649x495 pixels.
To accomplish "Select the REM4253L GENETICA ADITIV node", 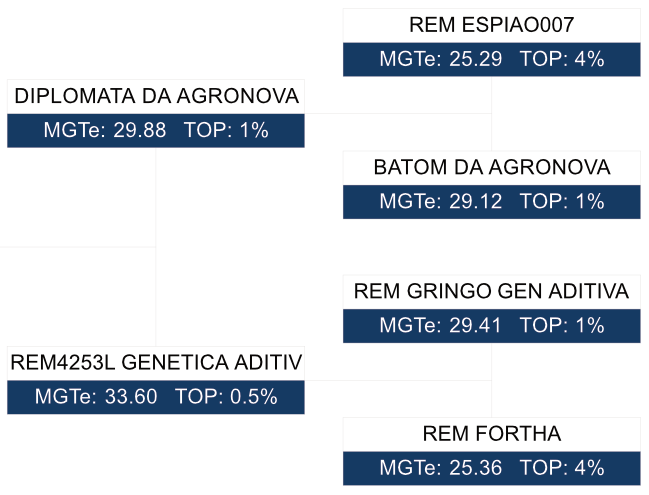I will pos(156,362).
